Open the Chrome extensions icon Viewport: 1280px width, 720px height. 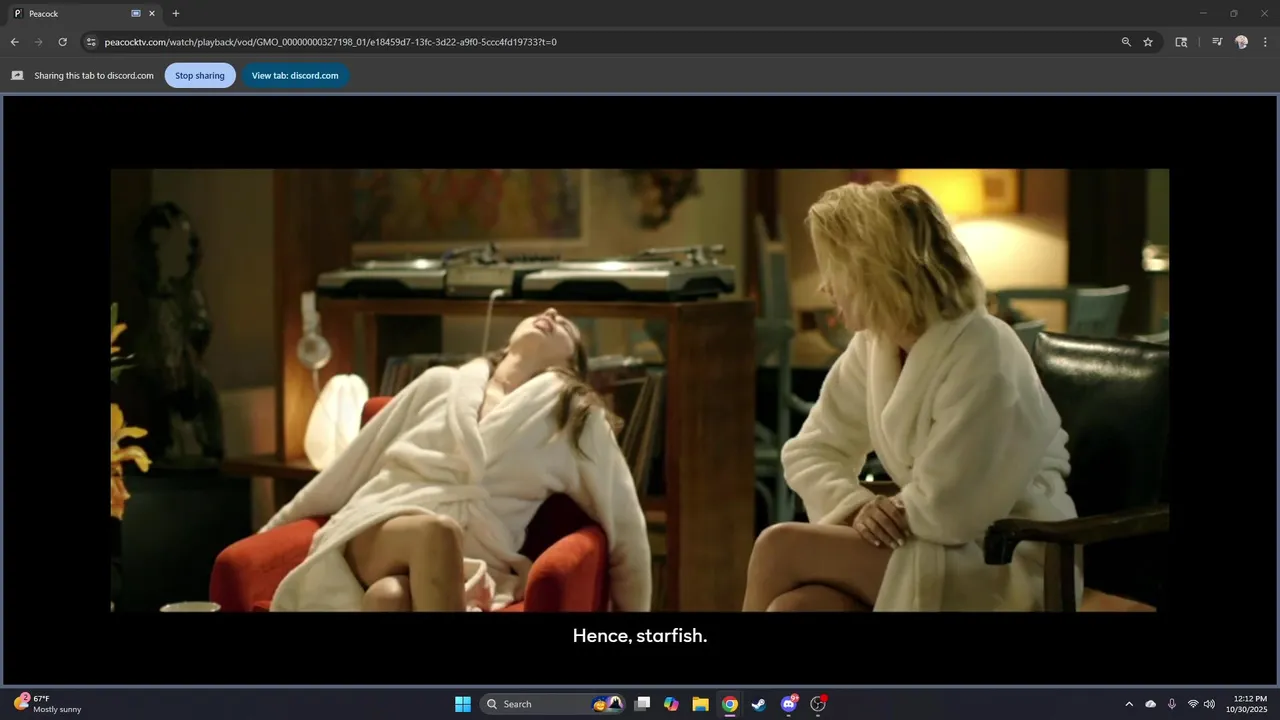click(1181, 42)
